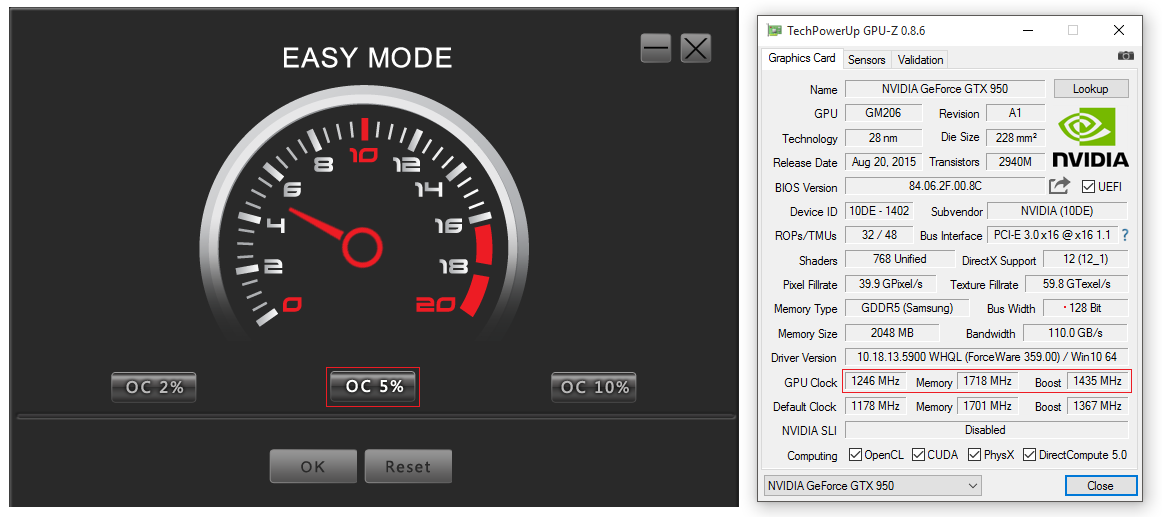Click the BIOS share/export arrow icon

click(1060, 185)
